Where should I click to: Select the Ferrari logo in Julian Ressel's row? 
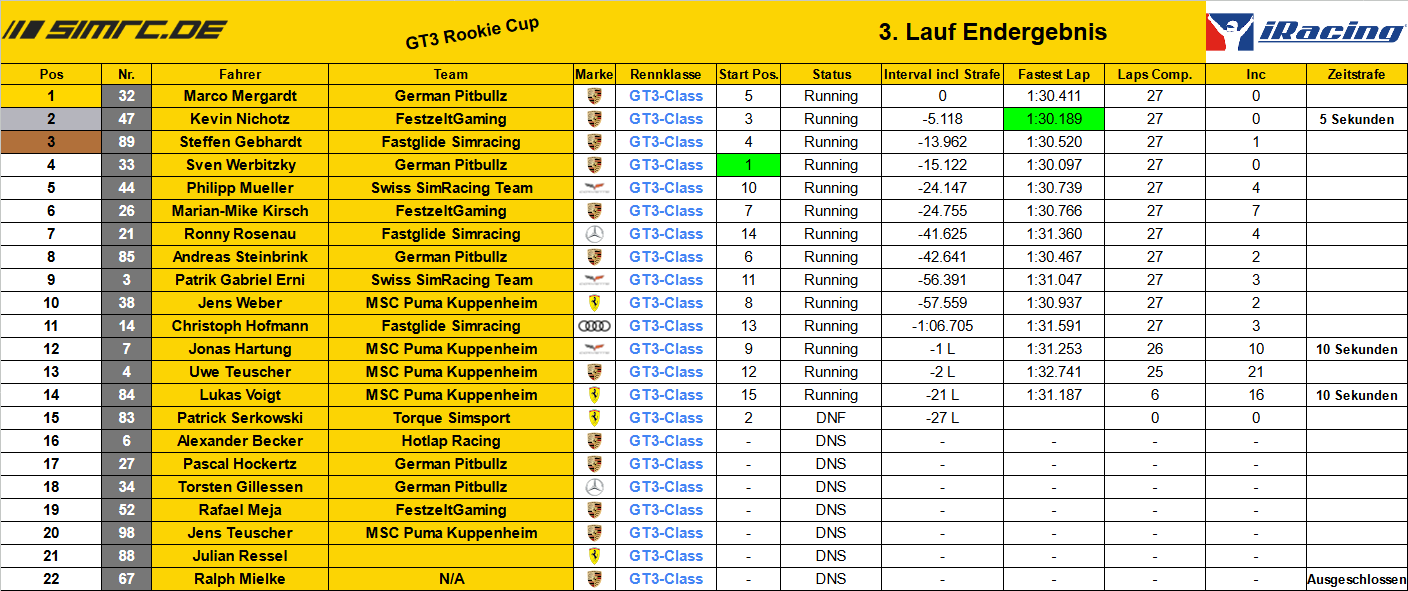pos(594,556)
